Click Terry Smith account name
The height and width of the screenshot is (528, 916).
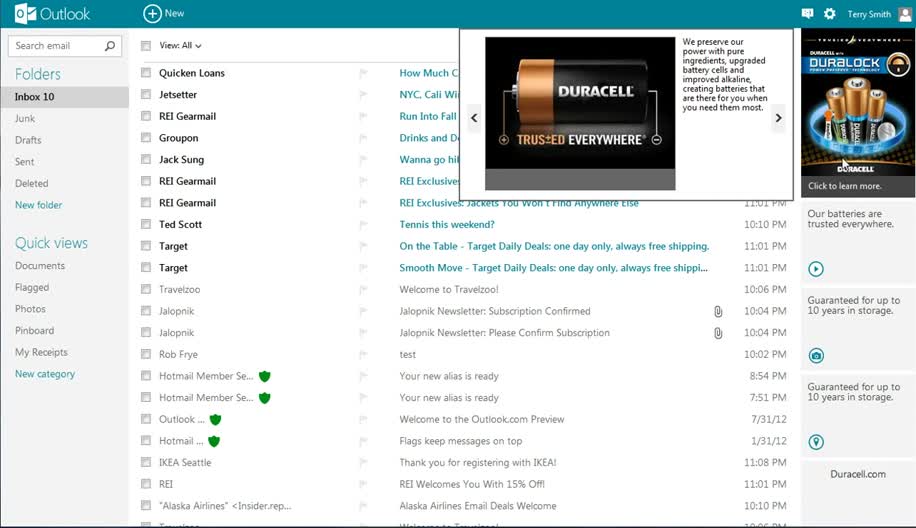click(869, 14)
